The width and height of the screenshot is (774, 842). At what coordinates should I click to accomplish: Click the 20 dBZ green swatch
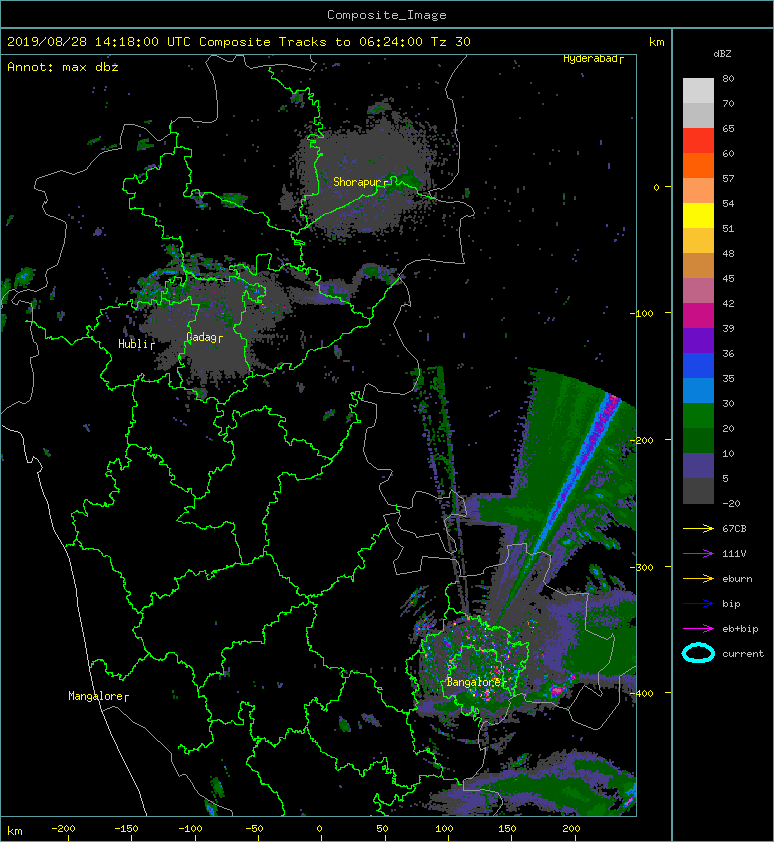(698, 415)
